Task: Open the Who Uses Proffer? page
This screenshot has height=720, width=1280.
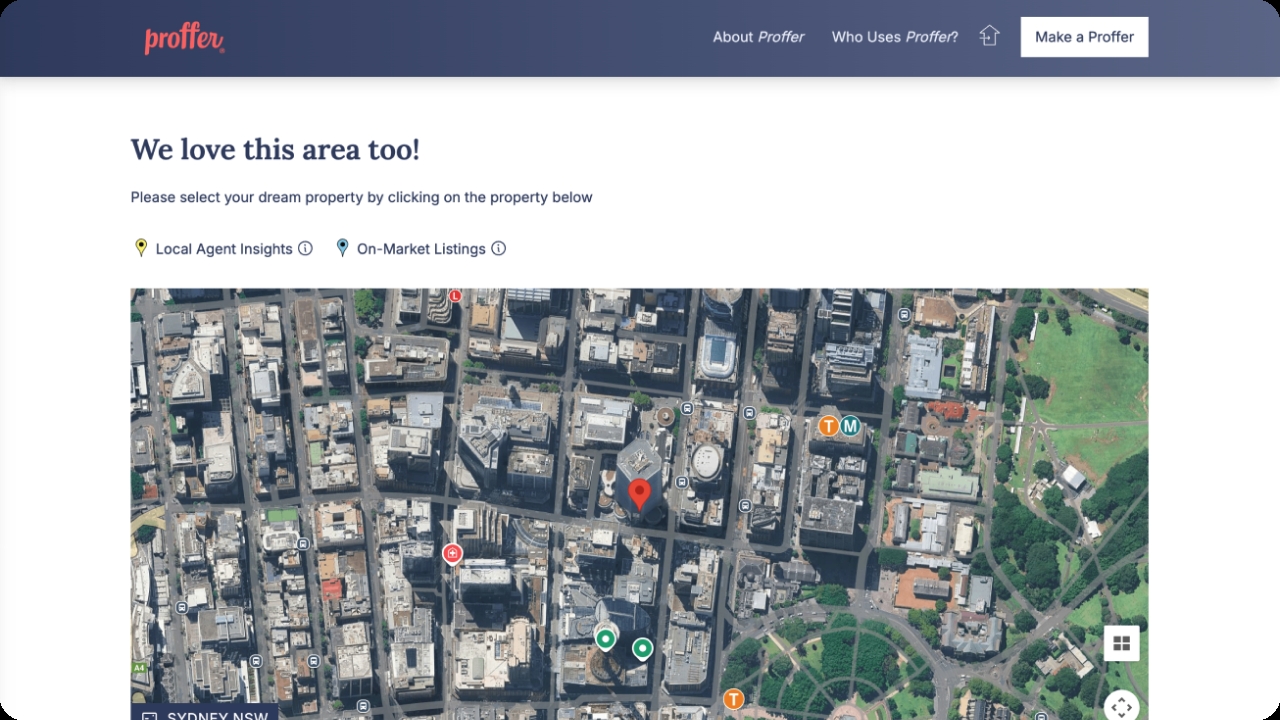Action: 895,37
